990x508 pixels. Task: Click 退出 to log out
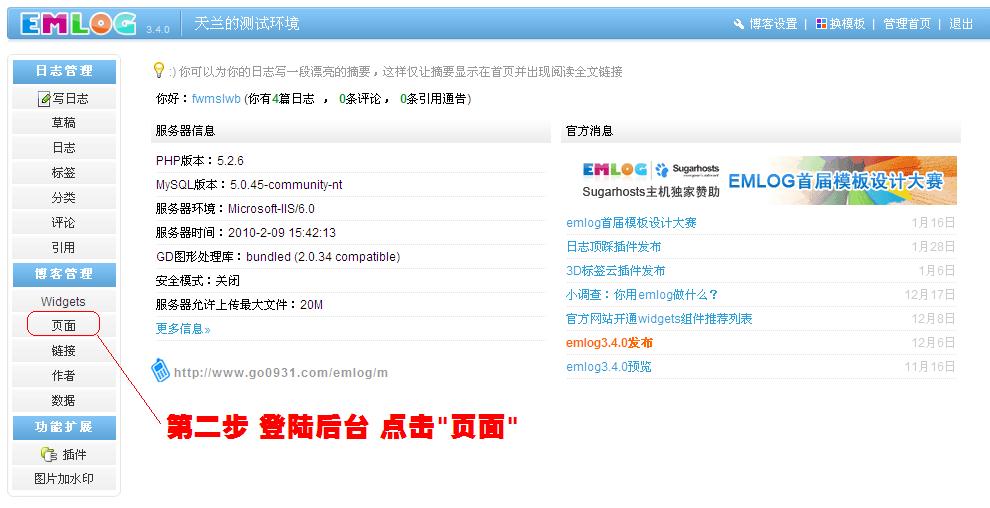tap(961, 24)
